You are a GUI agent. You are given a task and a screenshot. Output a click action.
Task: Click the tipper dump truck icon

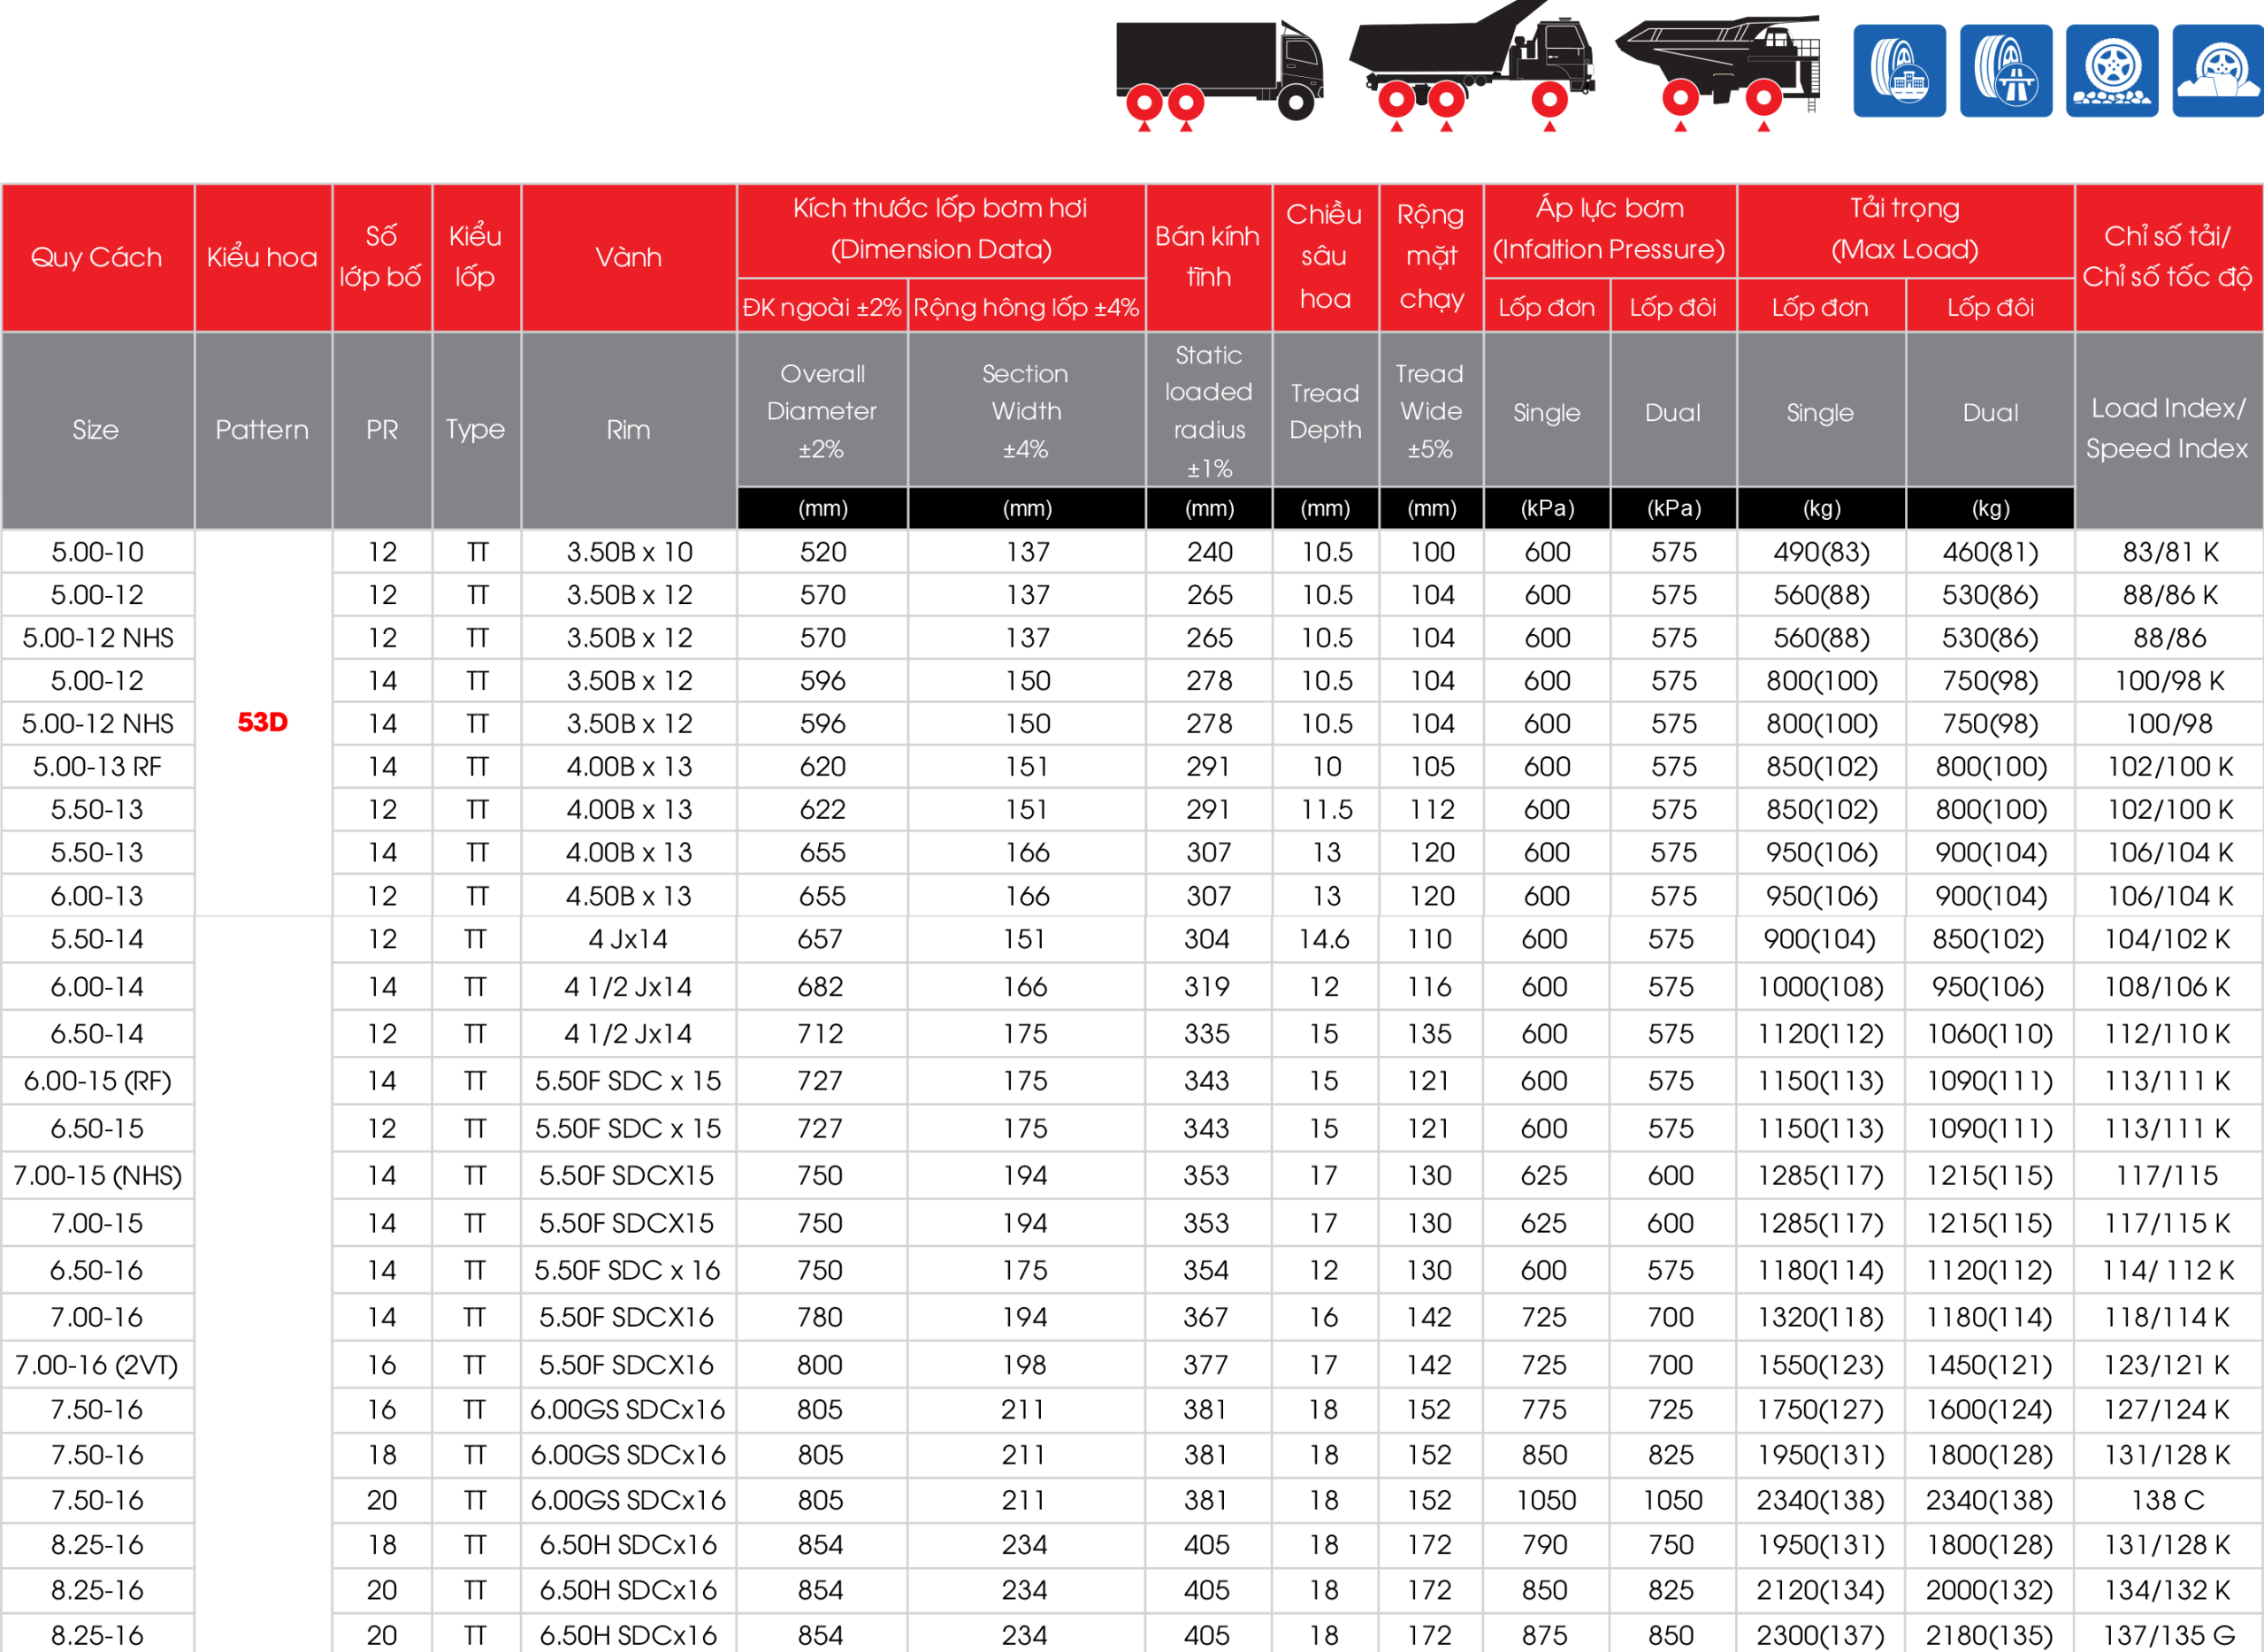coord(1471,66)
